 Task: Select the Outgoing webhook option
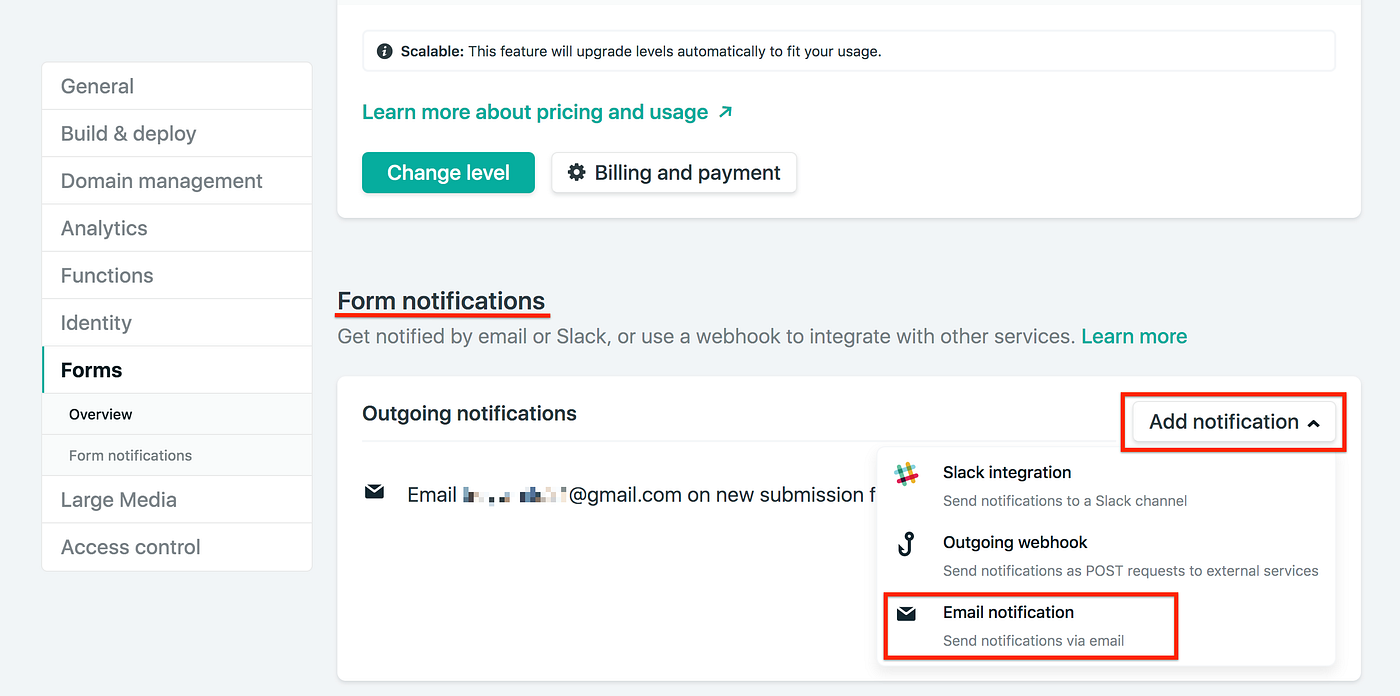point(1014,542)
